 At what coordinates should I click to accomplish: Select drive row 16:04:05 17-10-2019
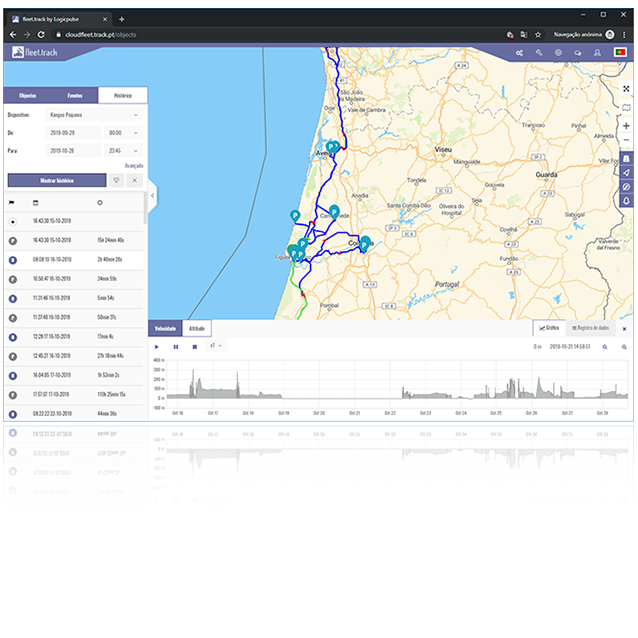click(74, 375)
